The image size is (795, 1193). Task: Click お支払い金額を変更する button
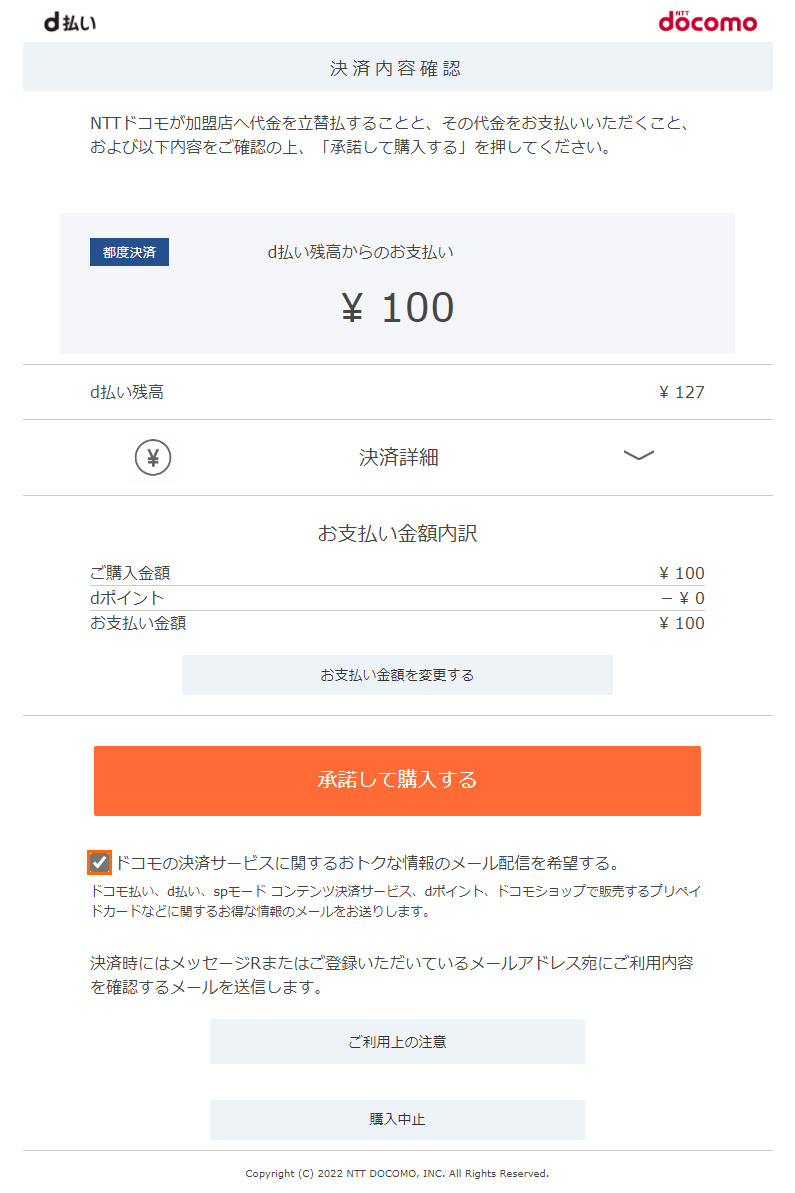coord(397,675)
